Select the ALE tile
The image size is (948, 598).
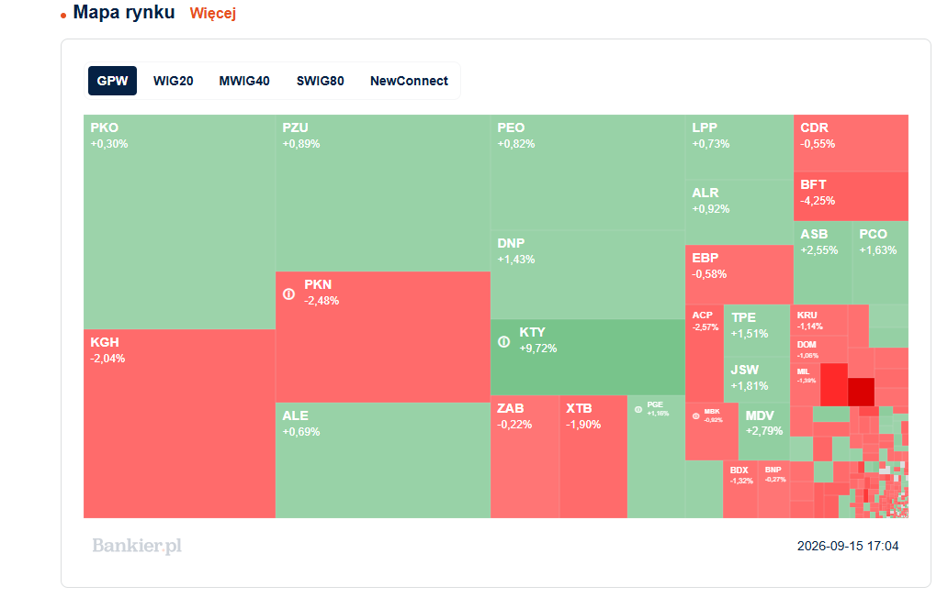click(383, 461)
